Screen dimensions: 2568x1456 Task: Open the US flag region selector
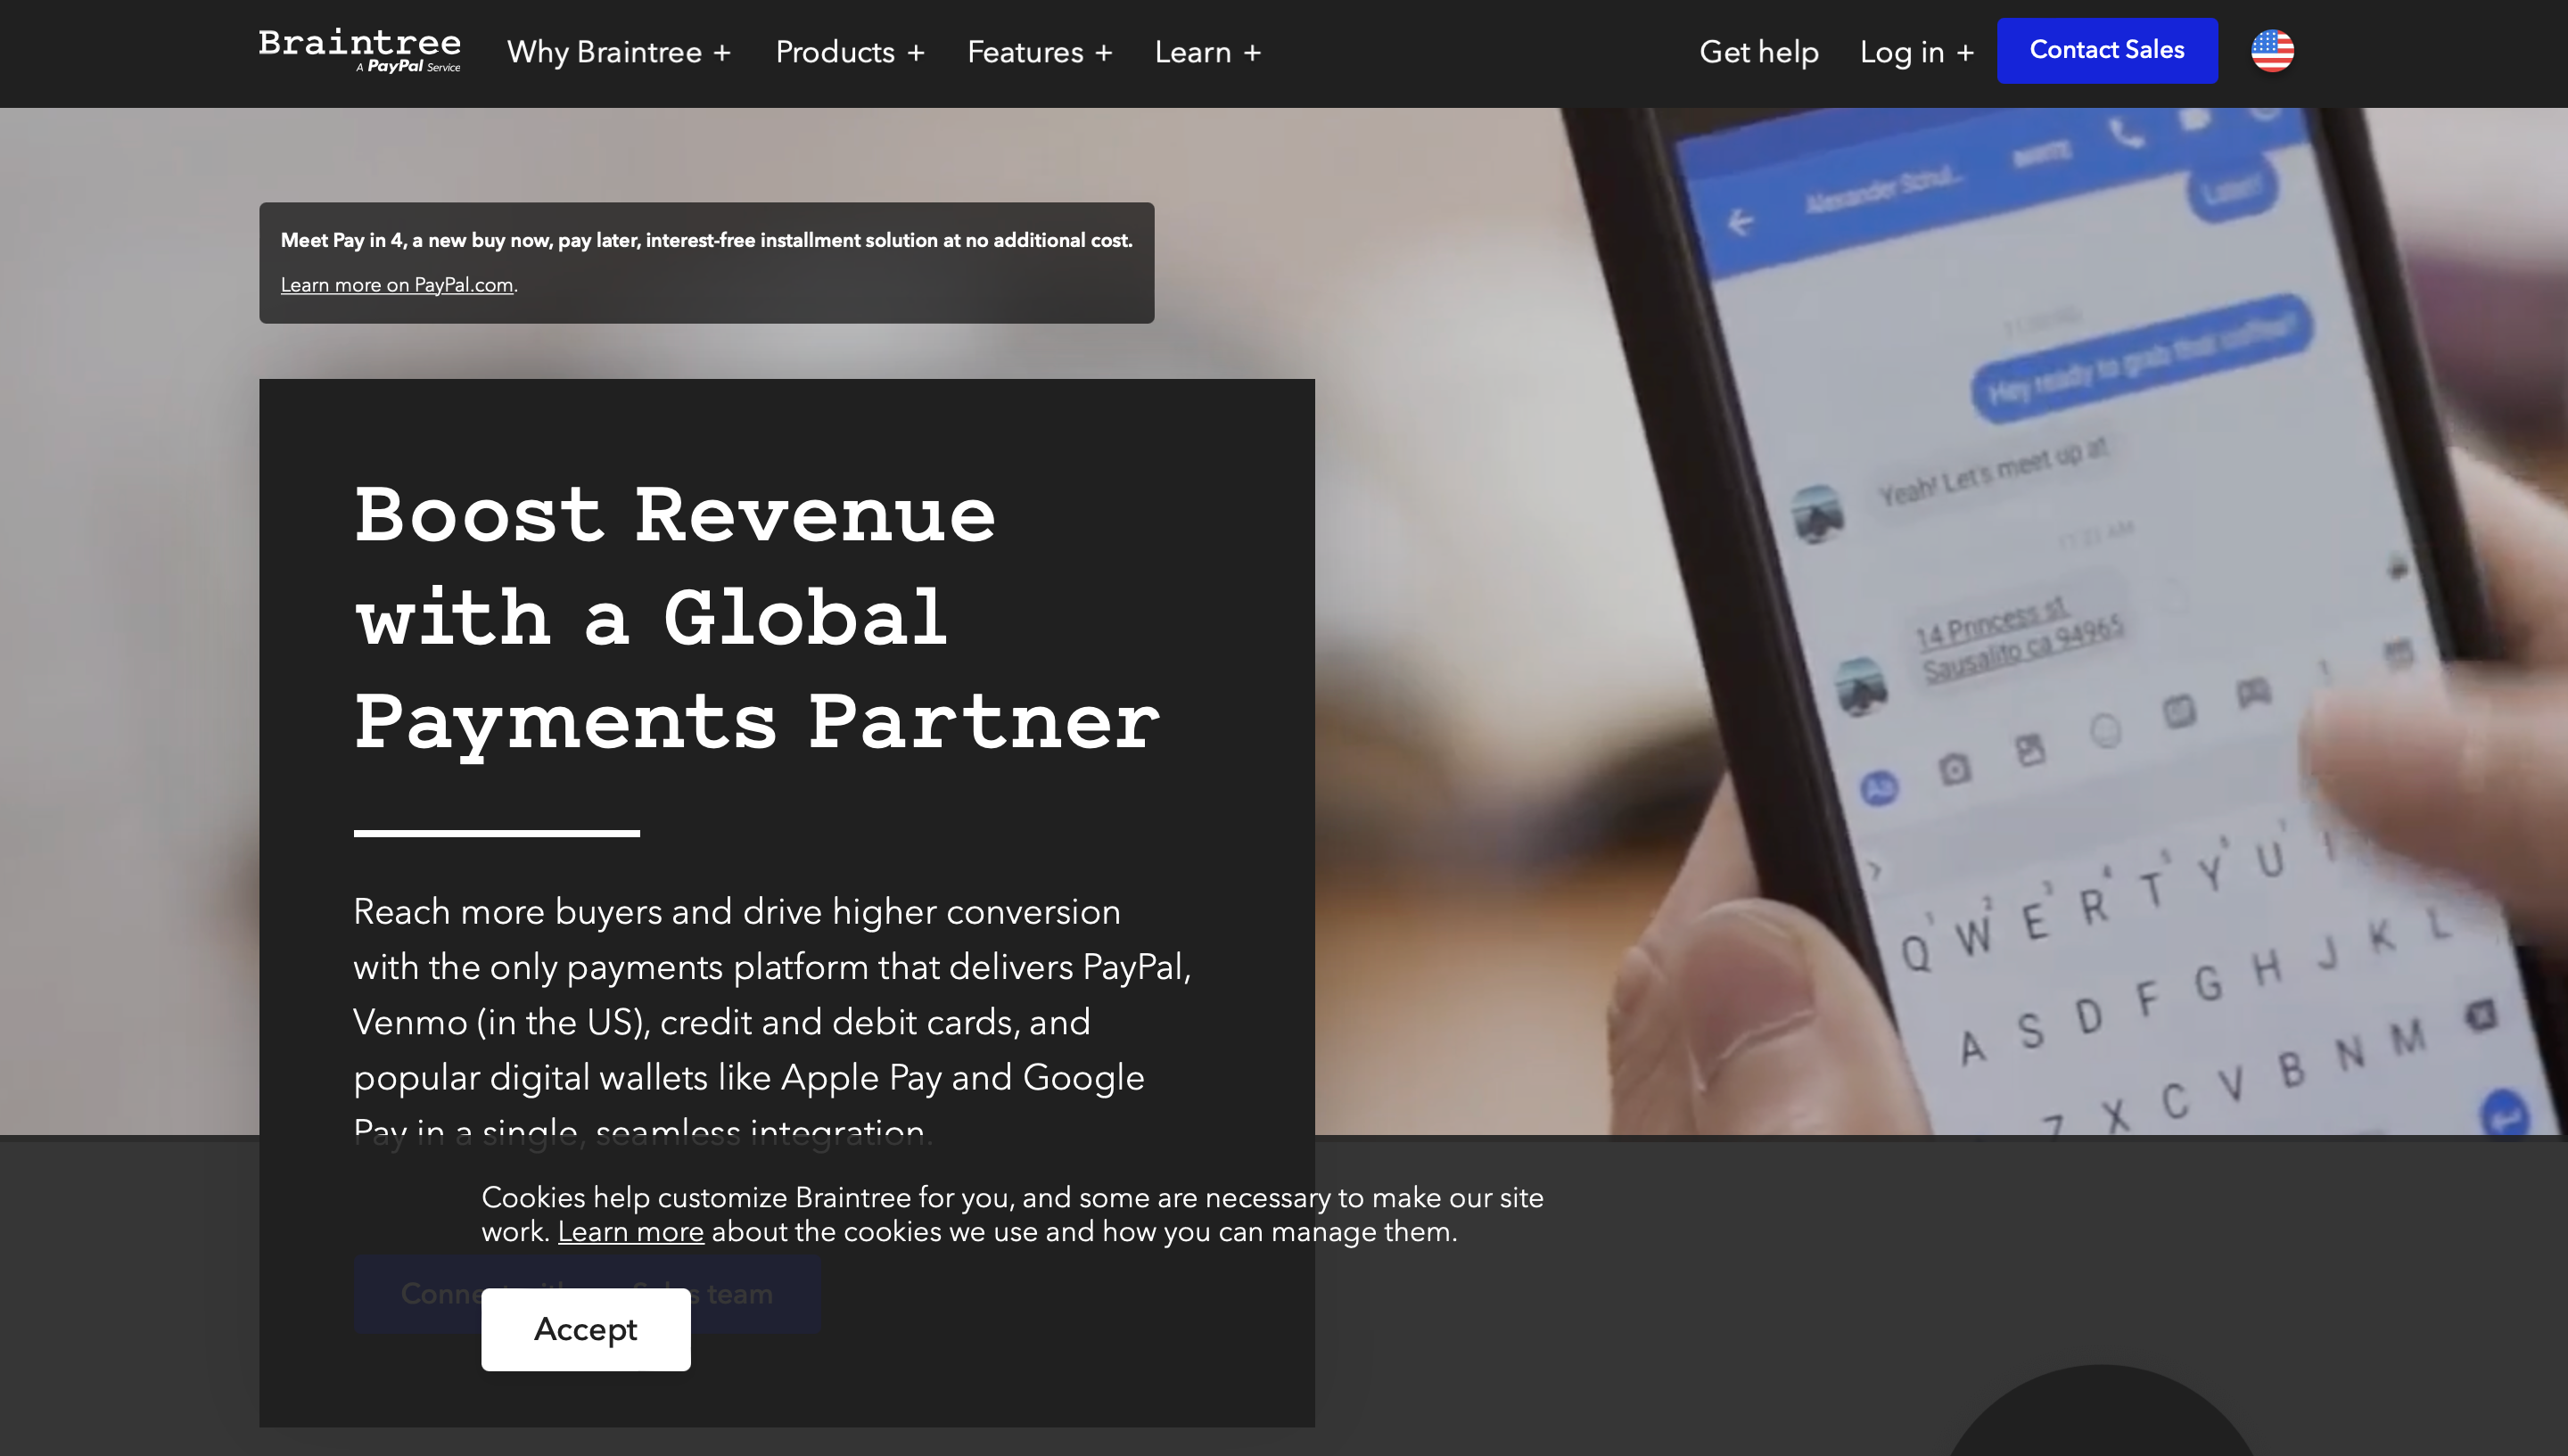2271,51
